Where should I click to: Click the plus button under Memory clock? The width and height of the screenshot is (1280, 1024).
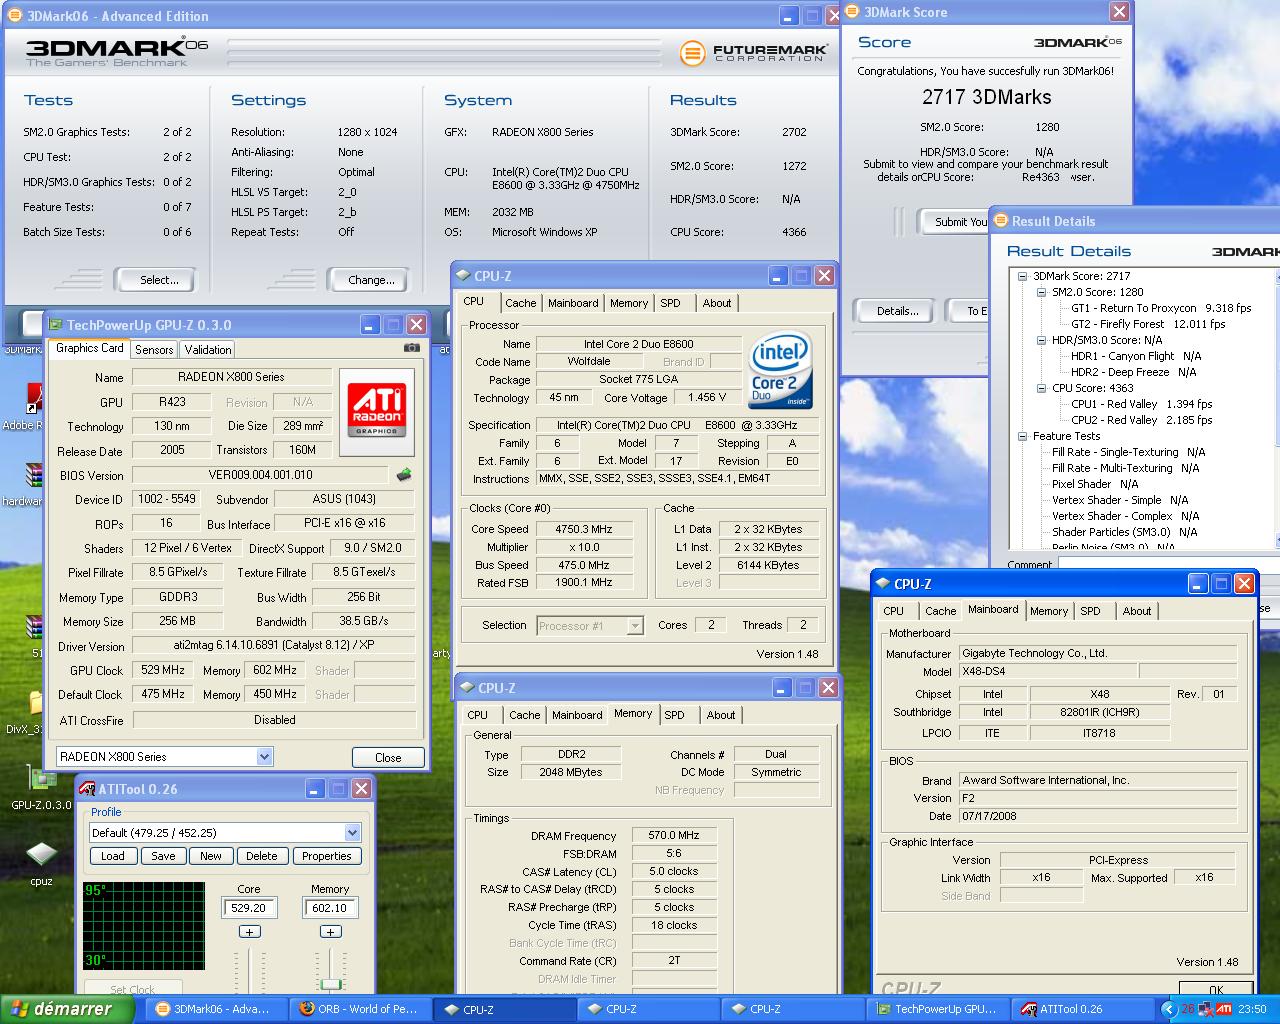(330, 932)
